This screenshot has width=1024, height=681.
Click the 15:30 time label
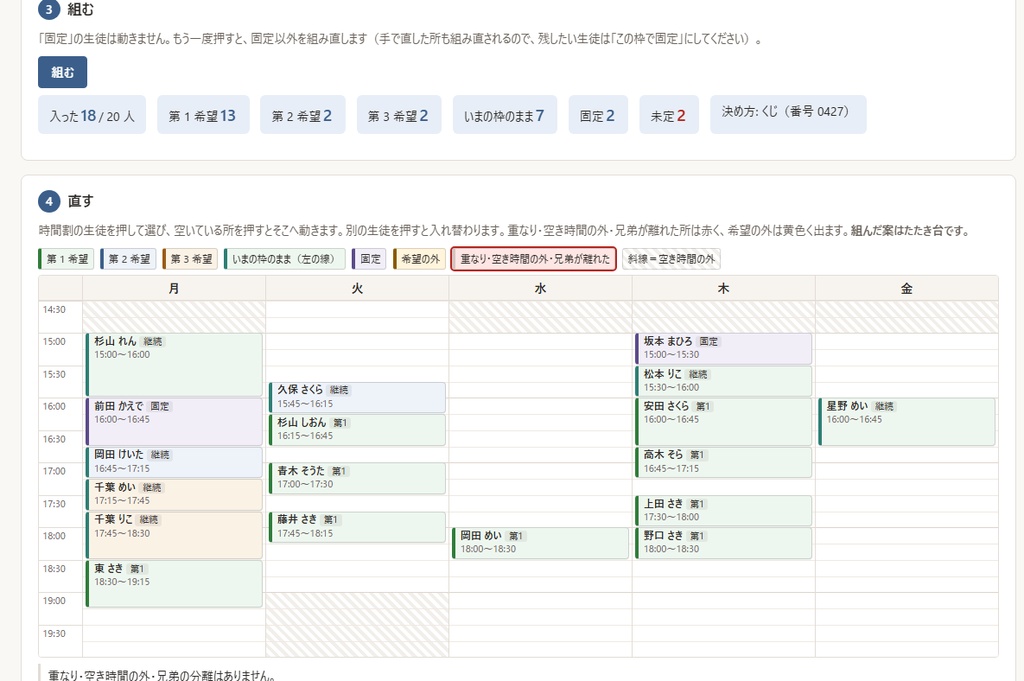54,374
